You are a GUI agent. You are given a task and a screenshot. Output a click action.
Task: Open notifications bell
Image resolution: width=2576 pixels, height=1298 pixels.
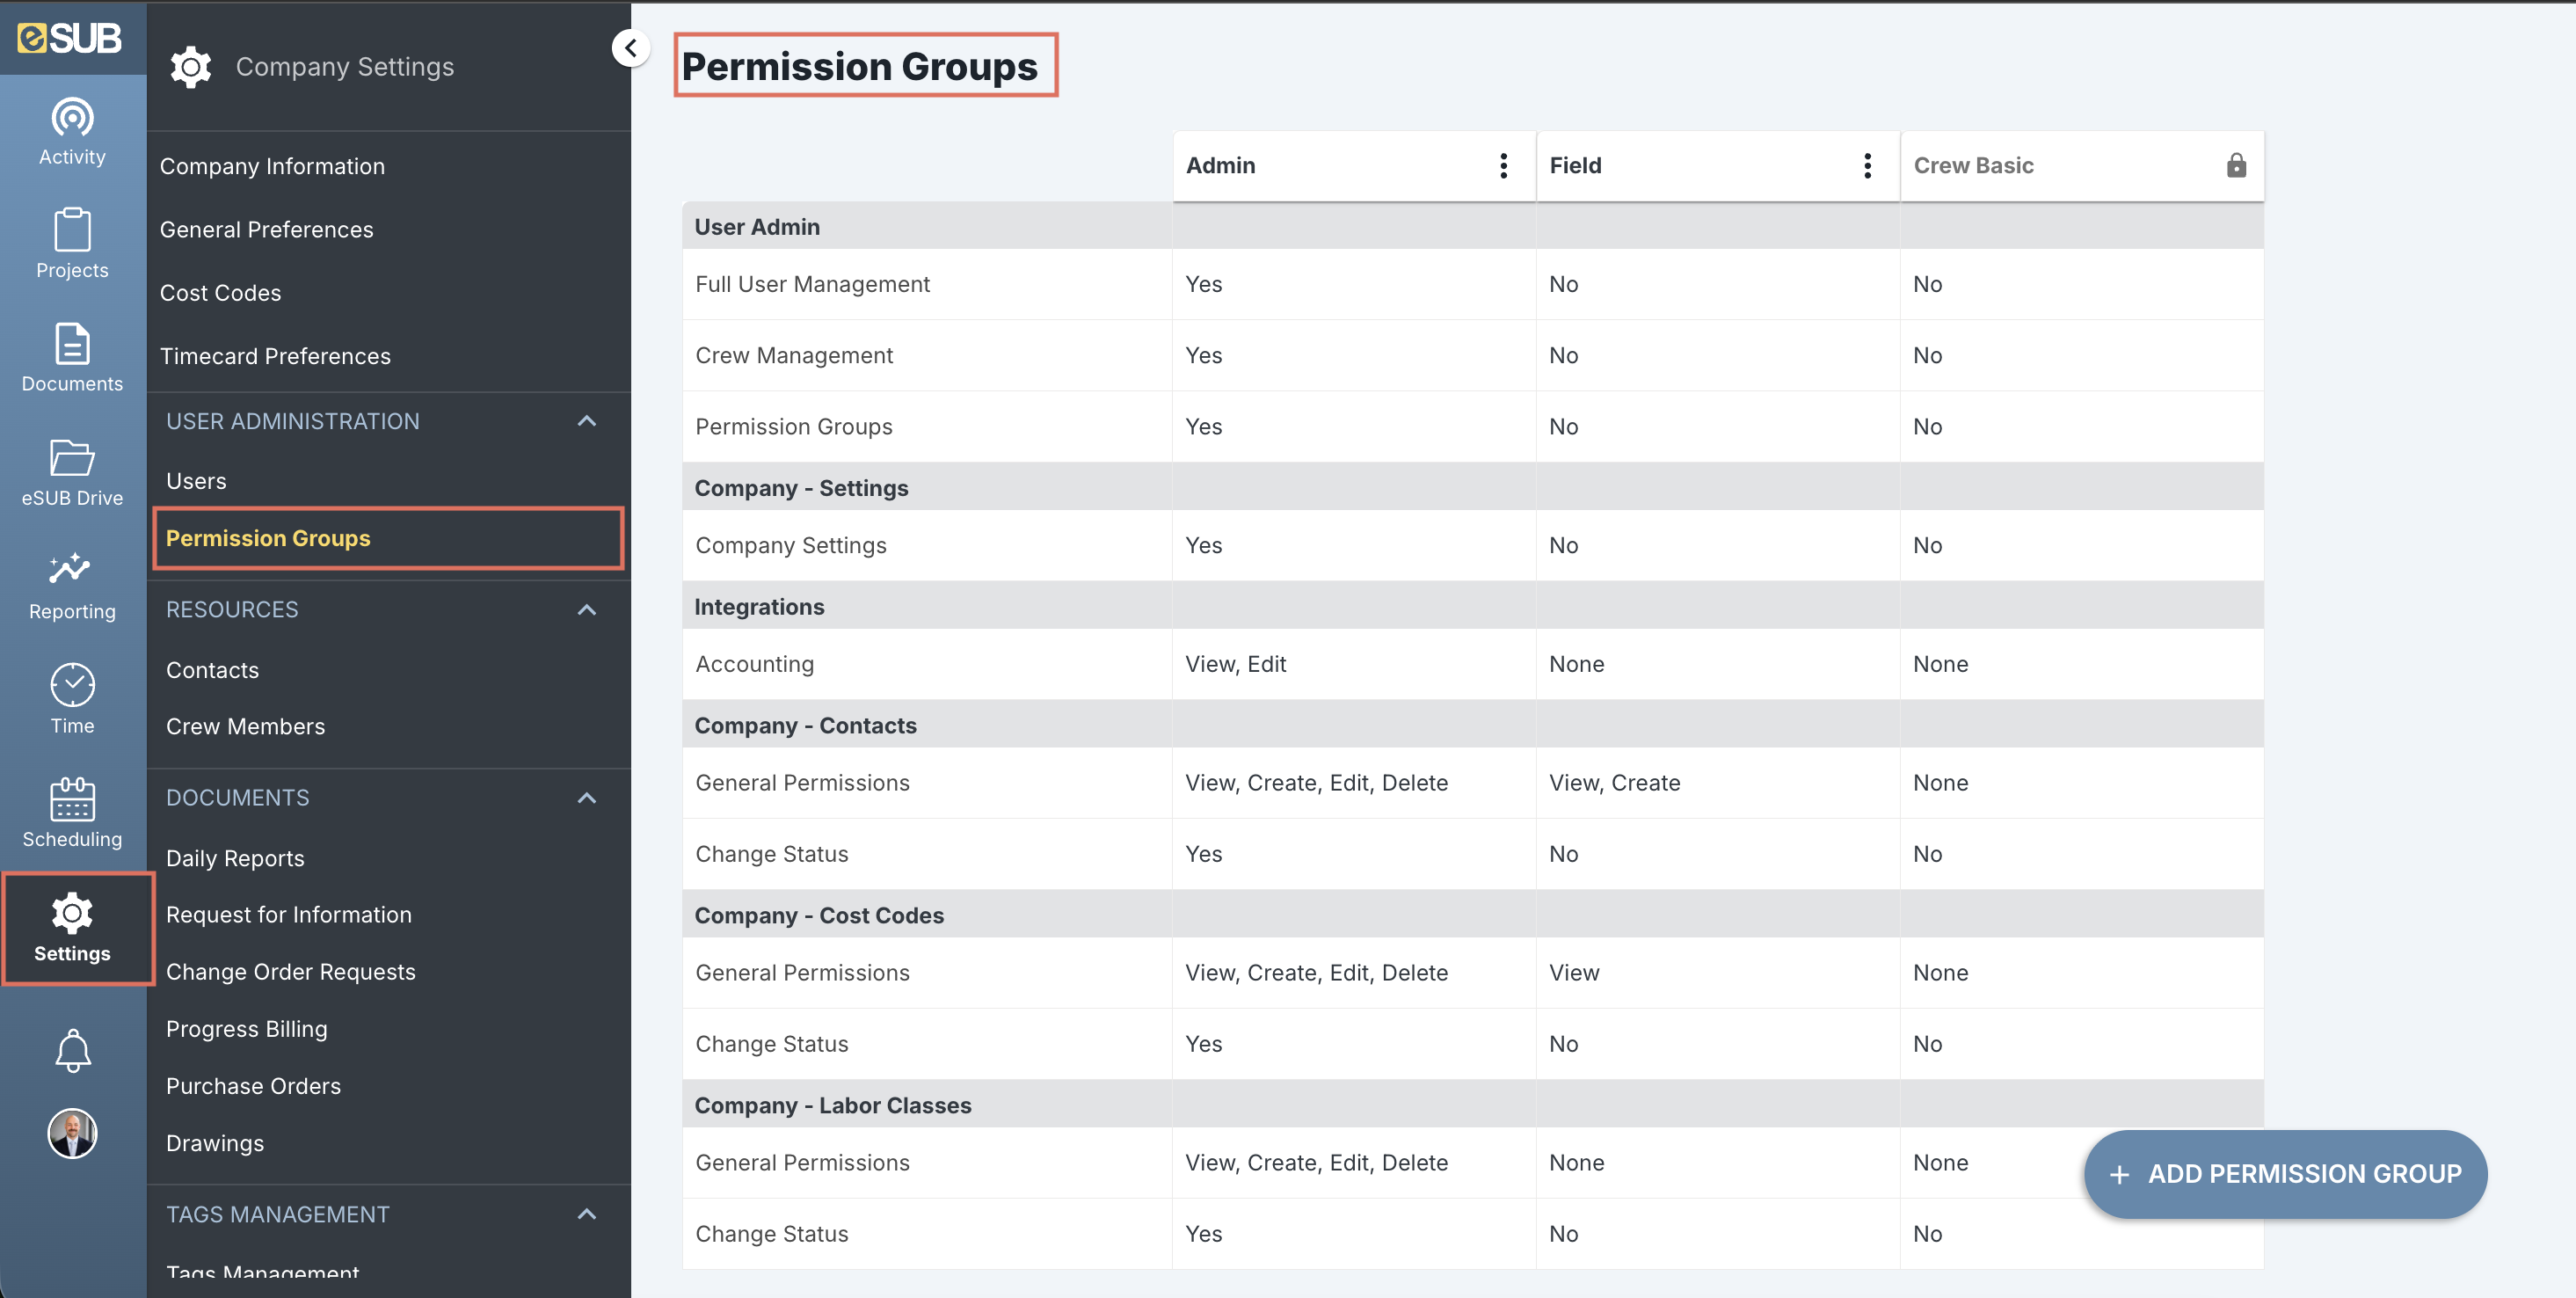pos(72,1050)
